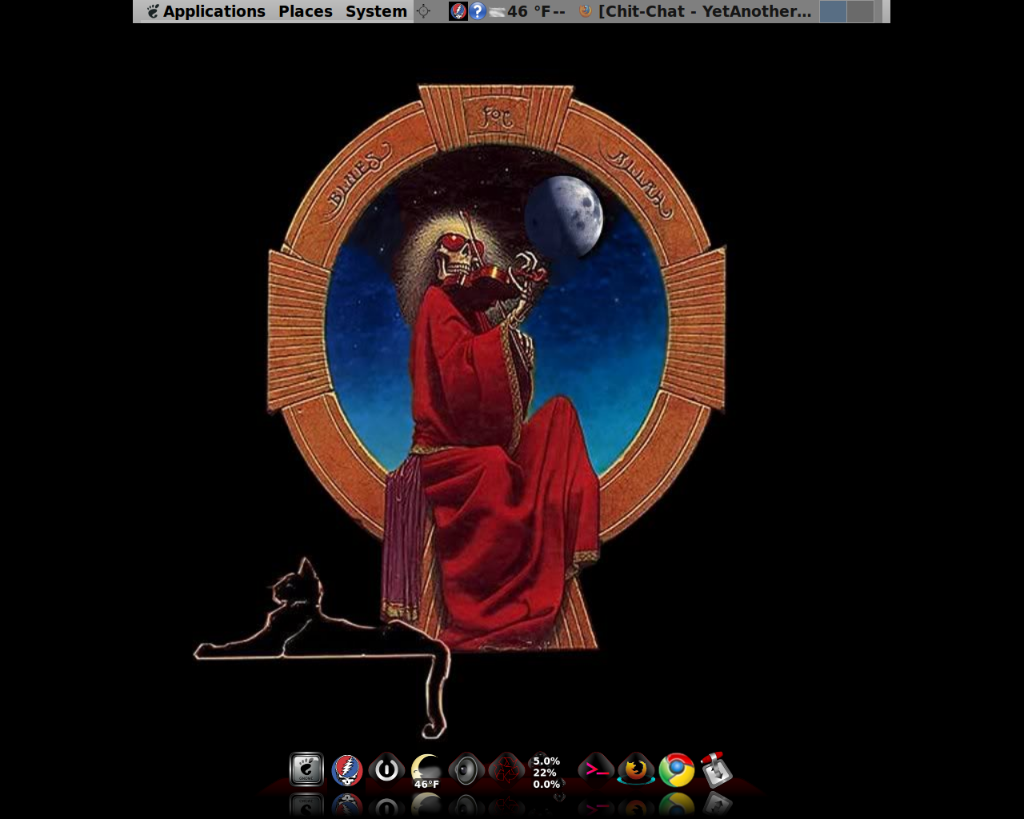The height and width of the screenshot is (819, 1024).
Task: Open the System menu
Action: [376, 11]
